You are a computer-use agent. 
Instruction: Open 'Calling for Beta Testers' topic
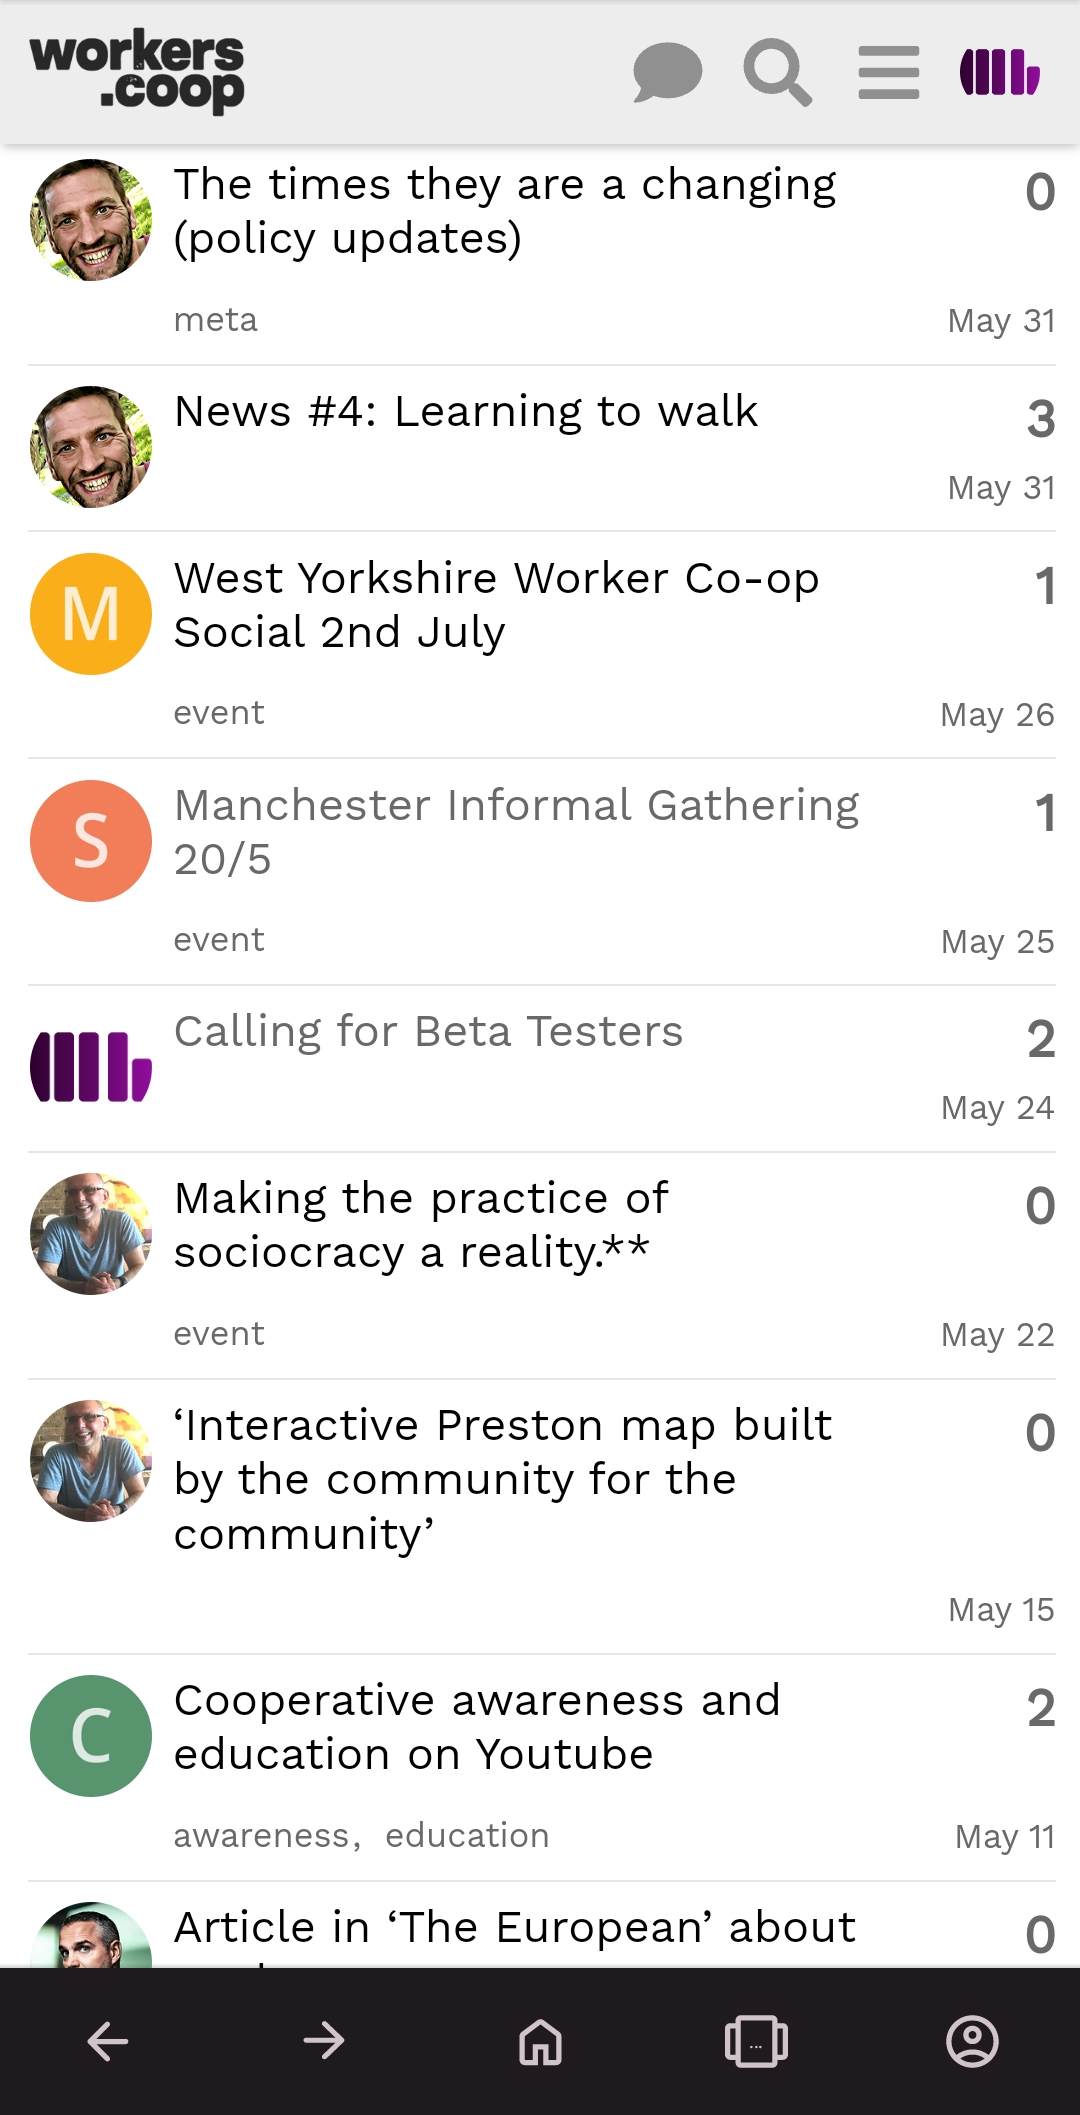pos(428,1031)
